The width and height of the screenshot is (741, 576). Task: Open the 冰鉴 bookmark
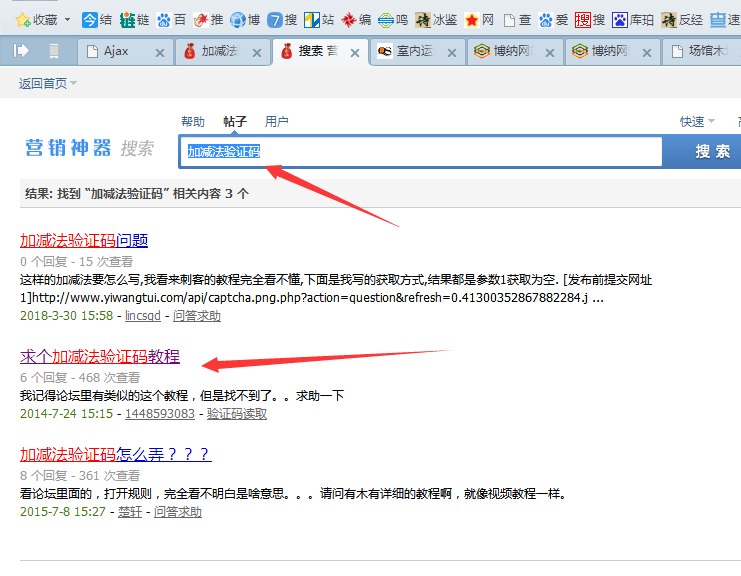(424, 19)
